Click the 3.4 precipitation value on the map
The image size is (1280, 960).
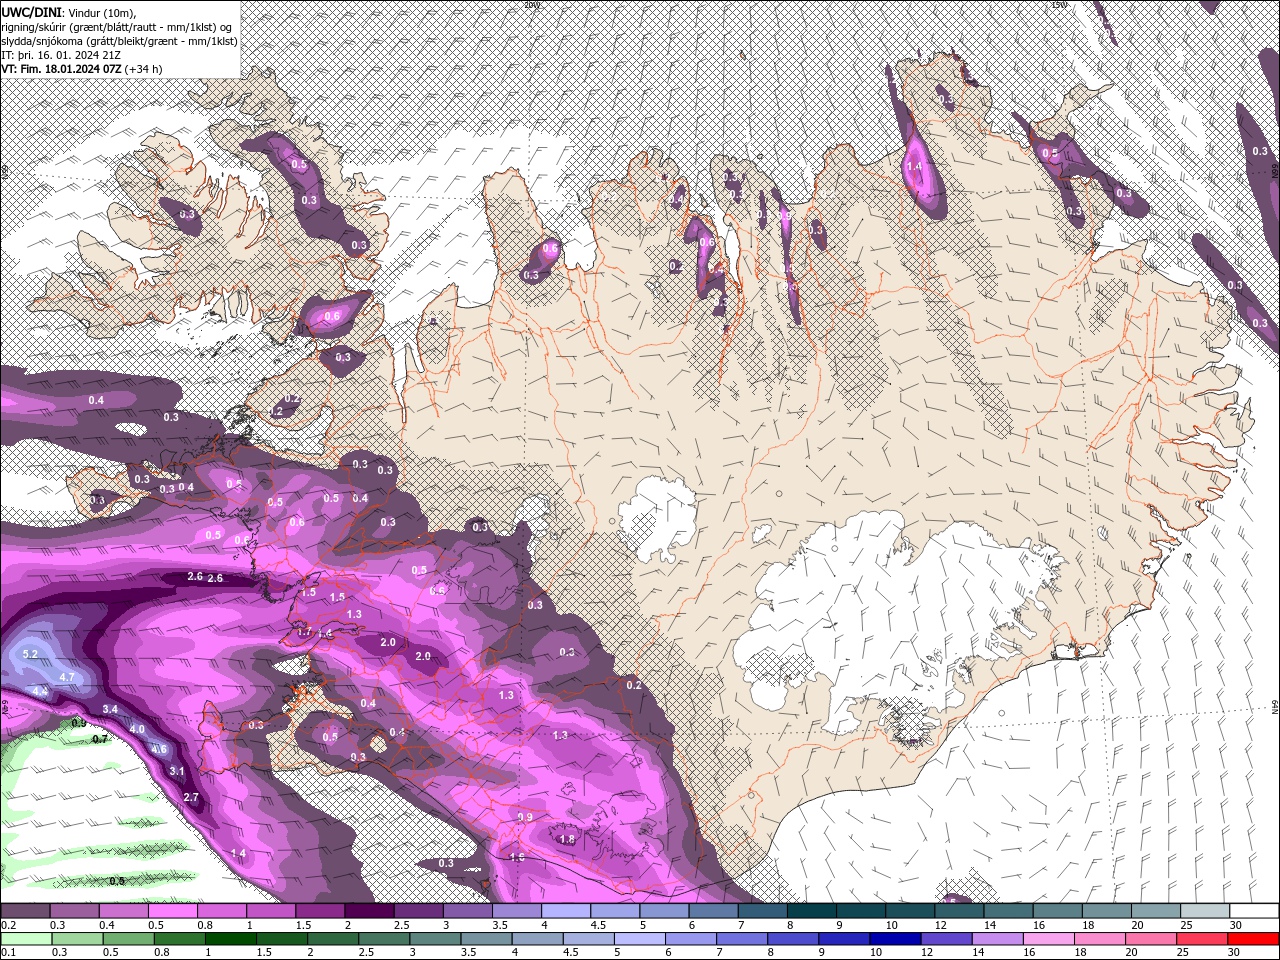[x=110, y=709]
